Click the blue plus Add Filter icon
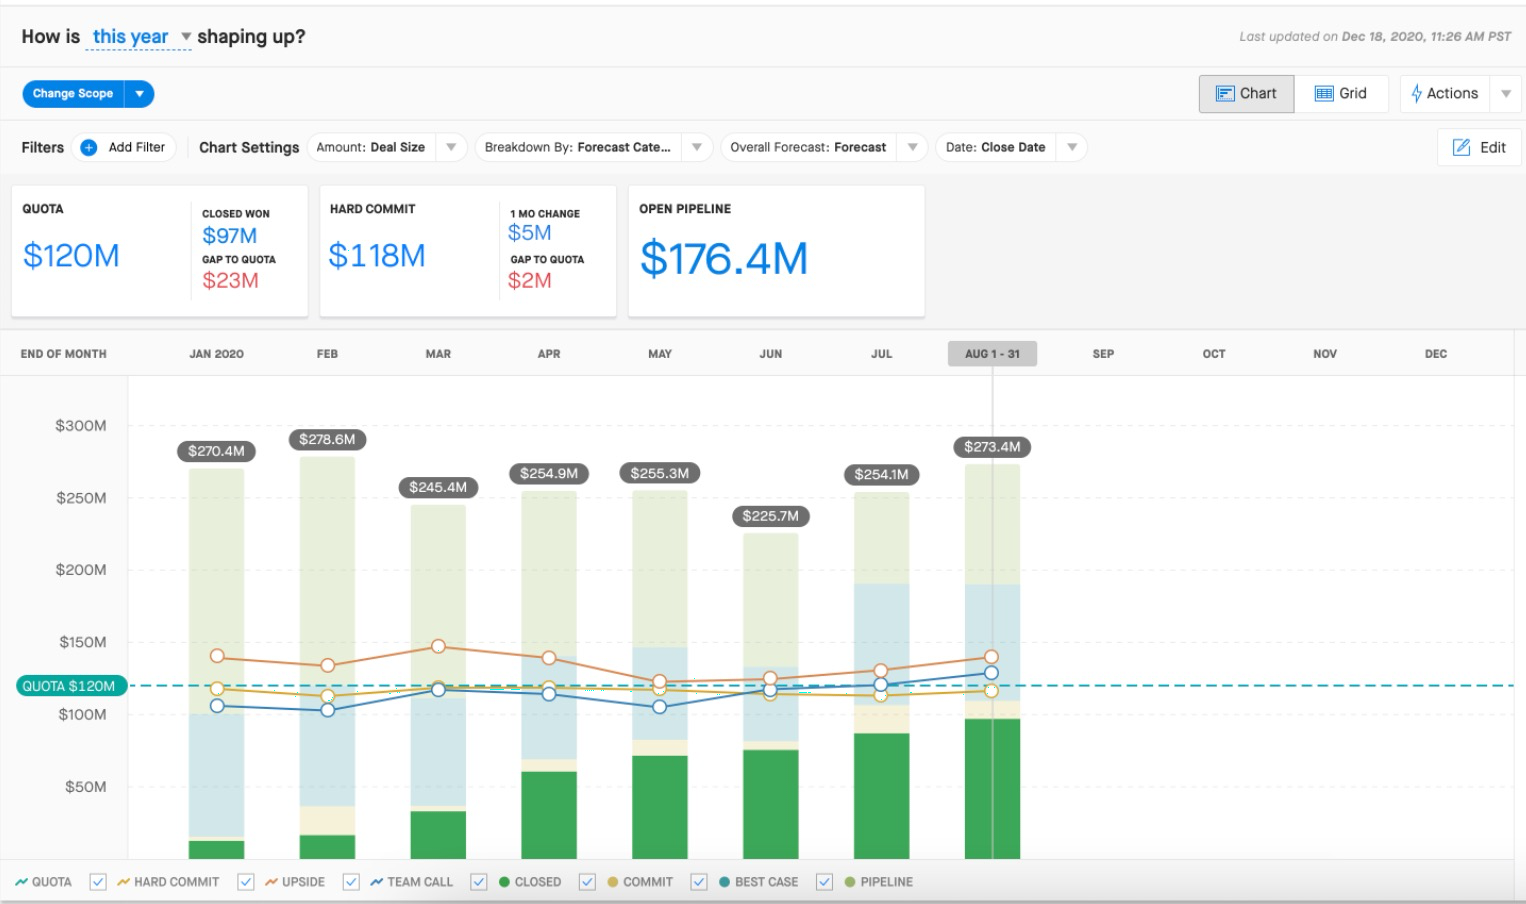 pos(89,147)
